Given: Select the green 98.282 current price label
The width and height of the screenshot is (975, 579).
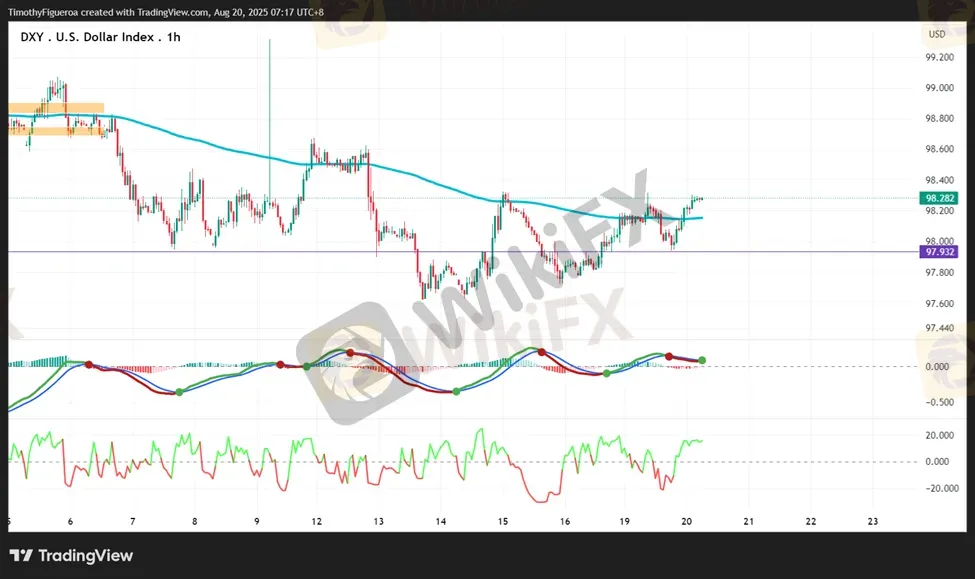Looking at the screenshot, I should tap(939, 198).
